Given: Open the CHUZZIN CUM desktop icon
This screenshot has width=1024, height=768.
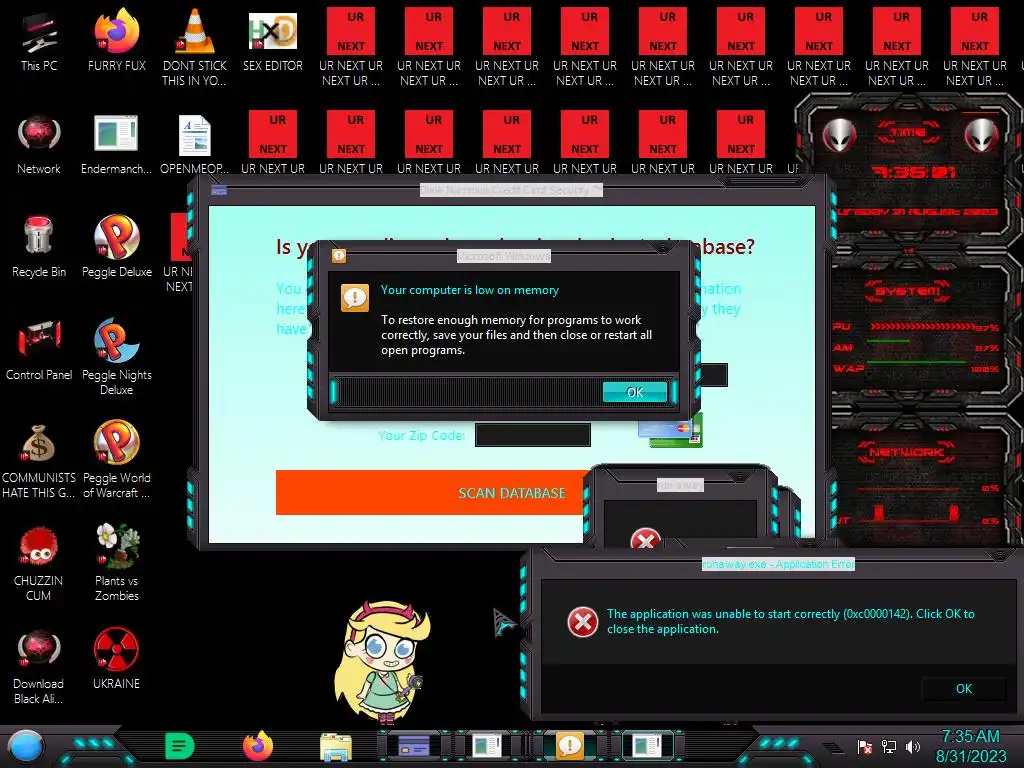Looking at the screenshot, I should click(x=39, y=563).
